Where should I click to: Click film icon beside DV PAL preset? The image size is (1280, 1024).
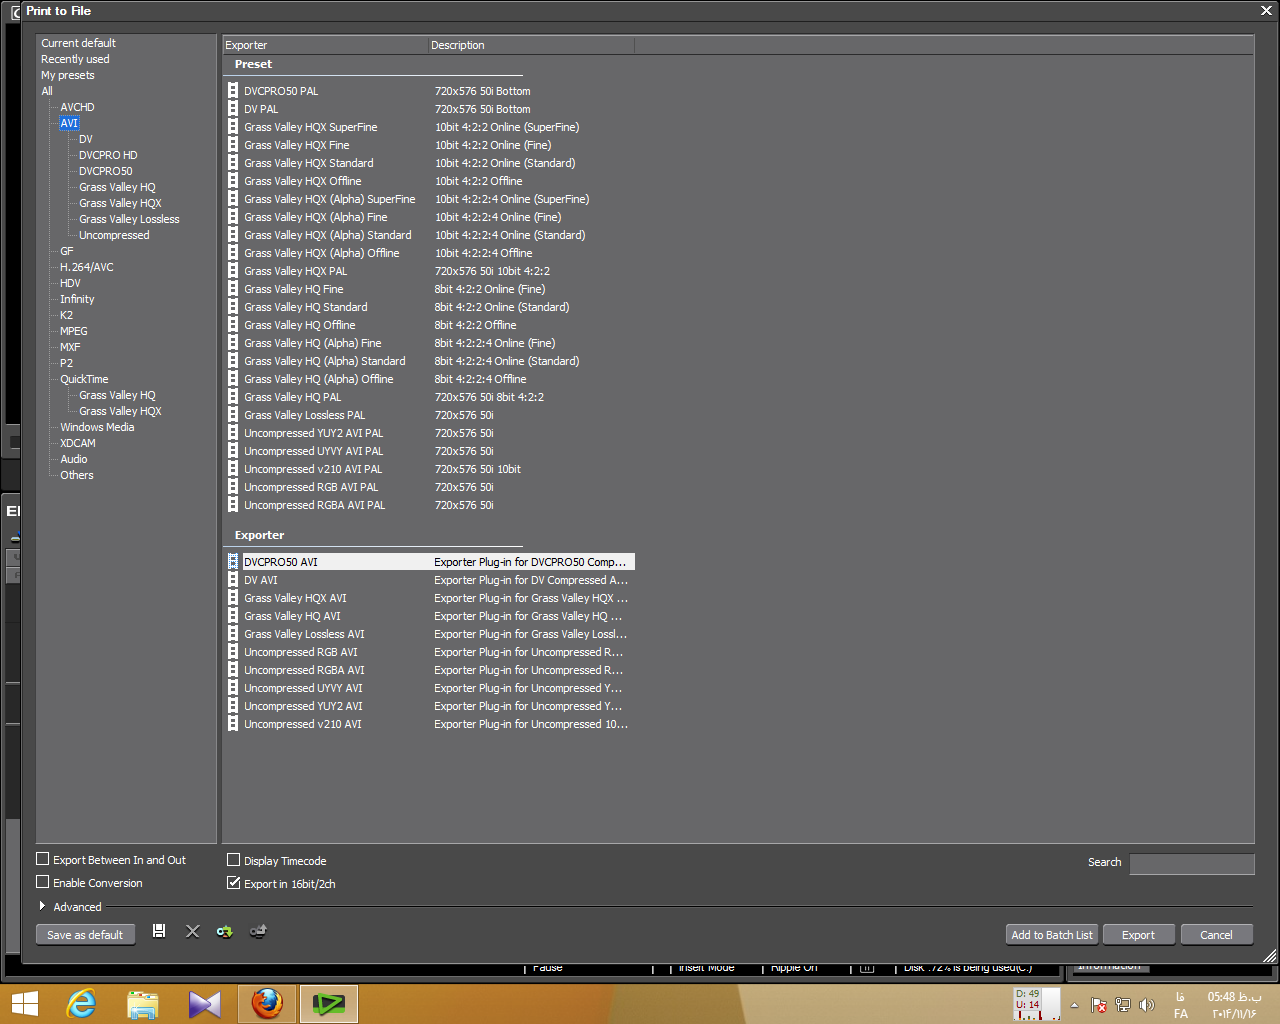(233, 109)
